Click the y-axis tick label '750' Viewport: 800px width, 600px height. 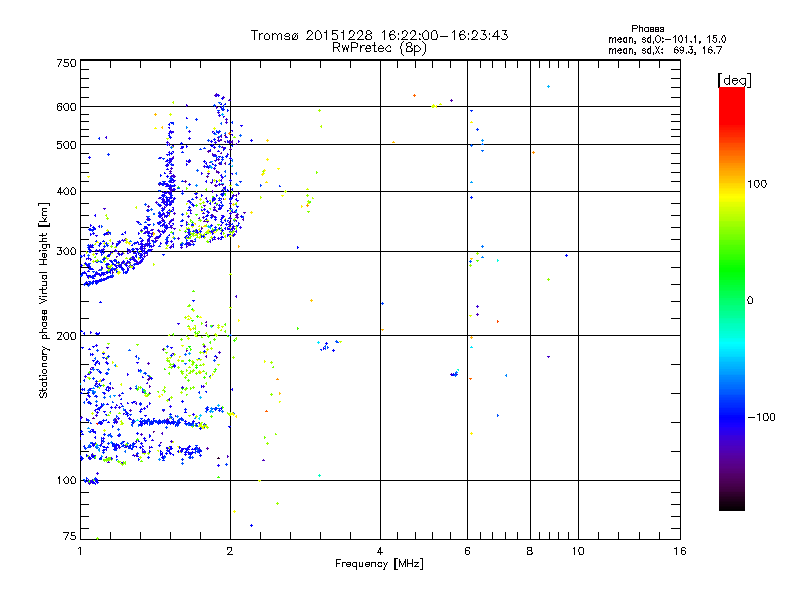[x=66, y=63]
